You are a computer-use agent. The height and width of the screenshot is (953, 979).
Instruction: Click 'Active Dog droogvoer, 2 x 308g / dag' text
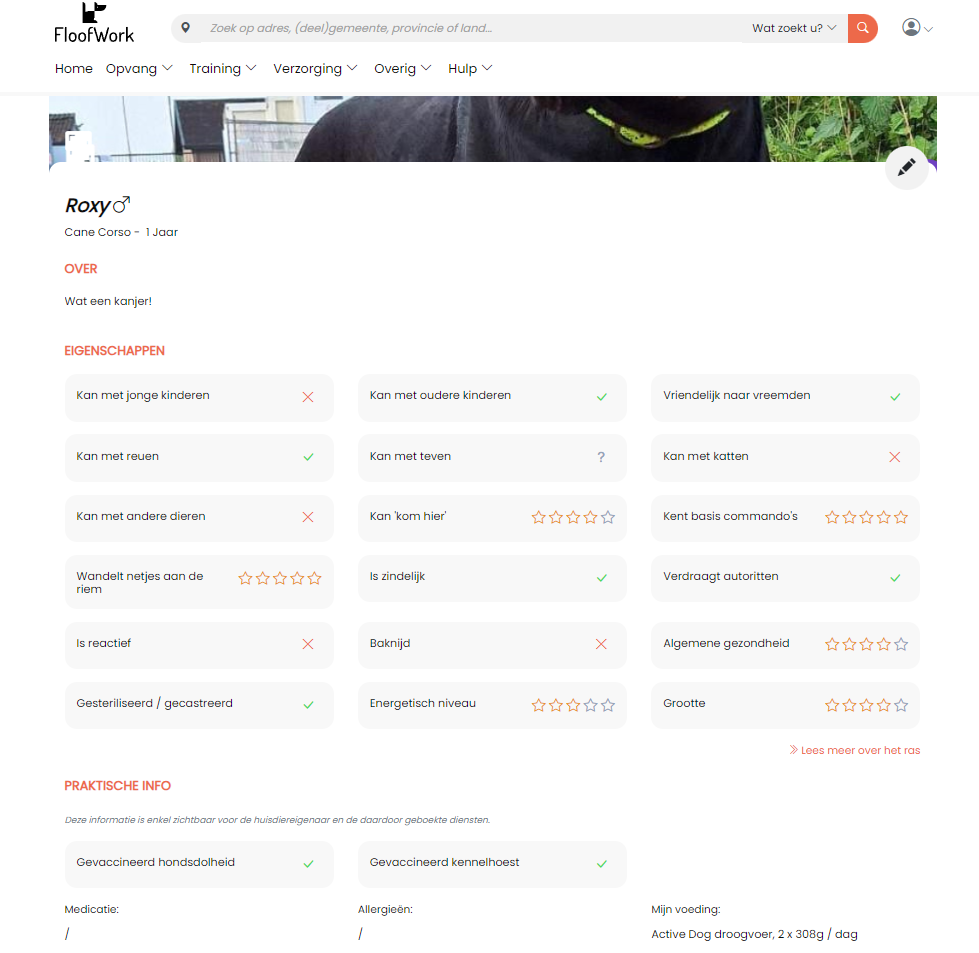click(x=754, y=934)
